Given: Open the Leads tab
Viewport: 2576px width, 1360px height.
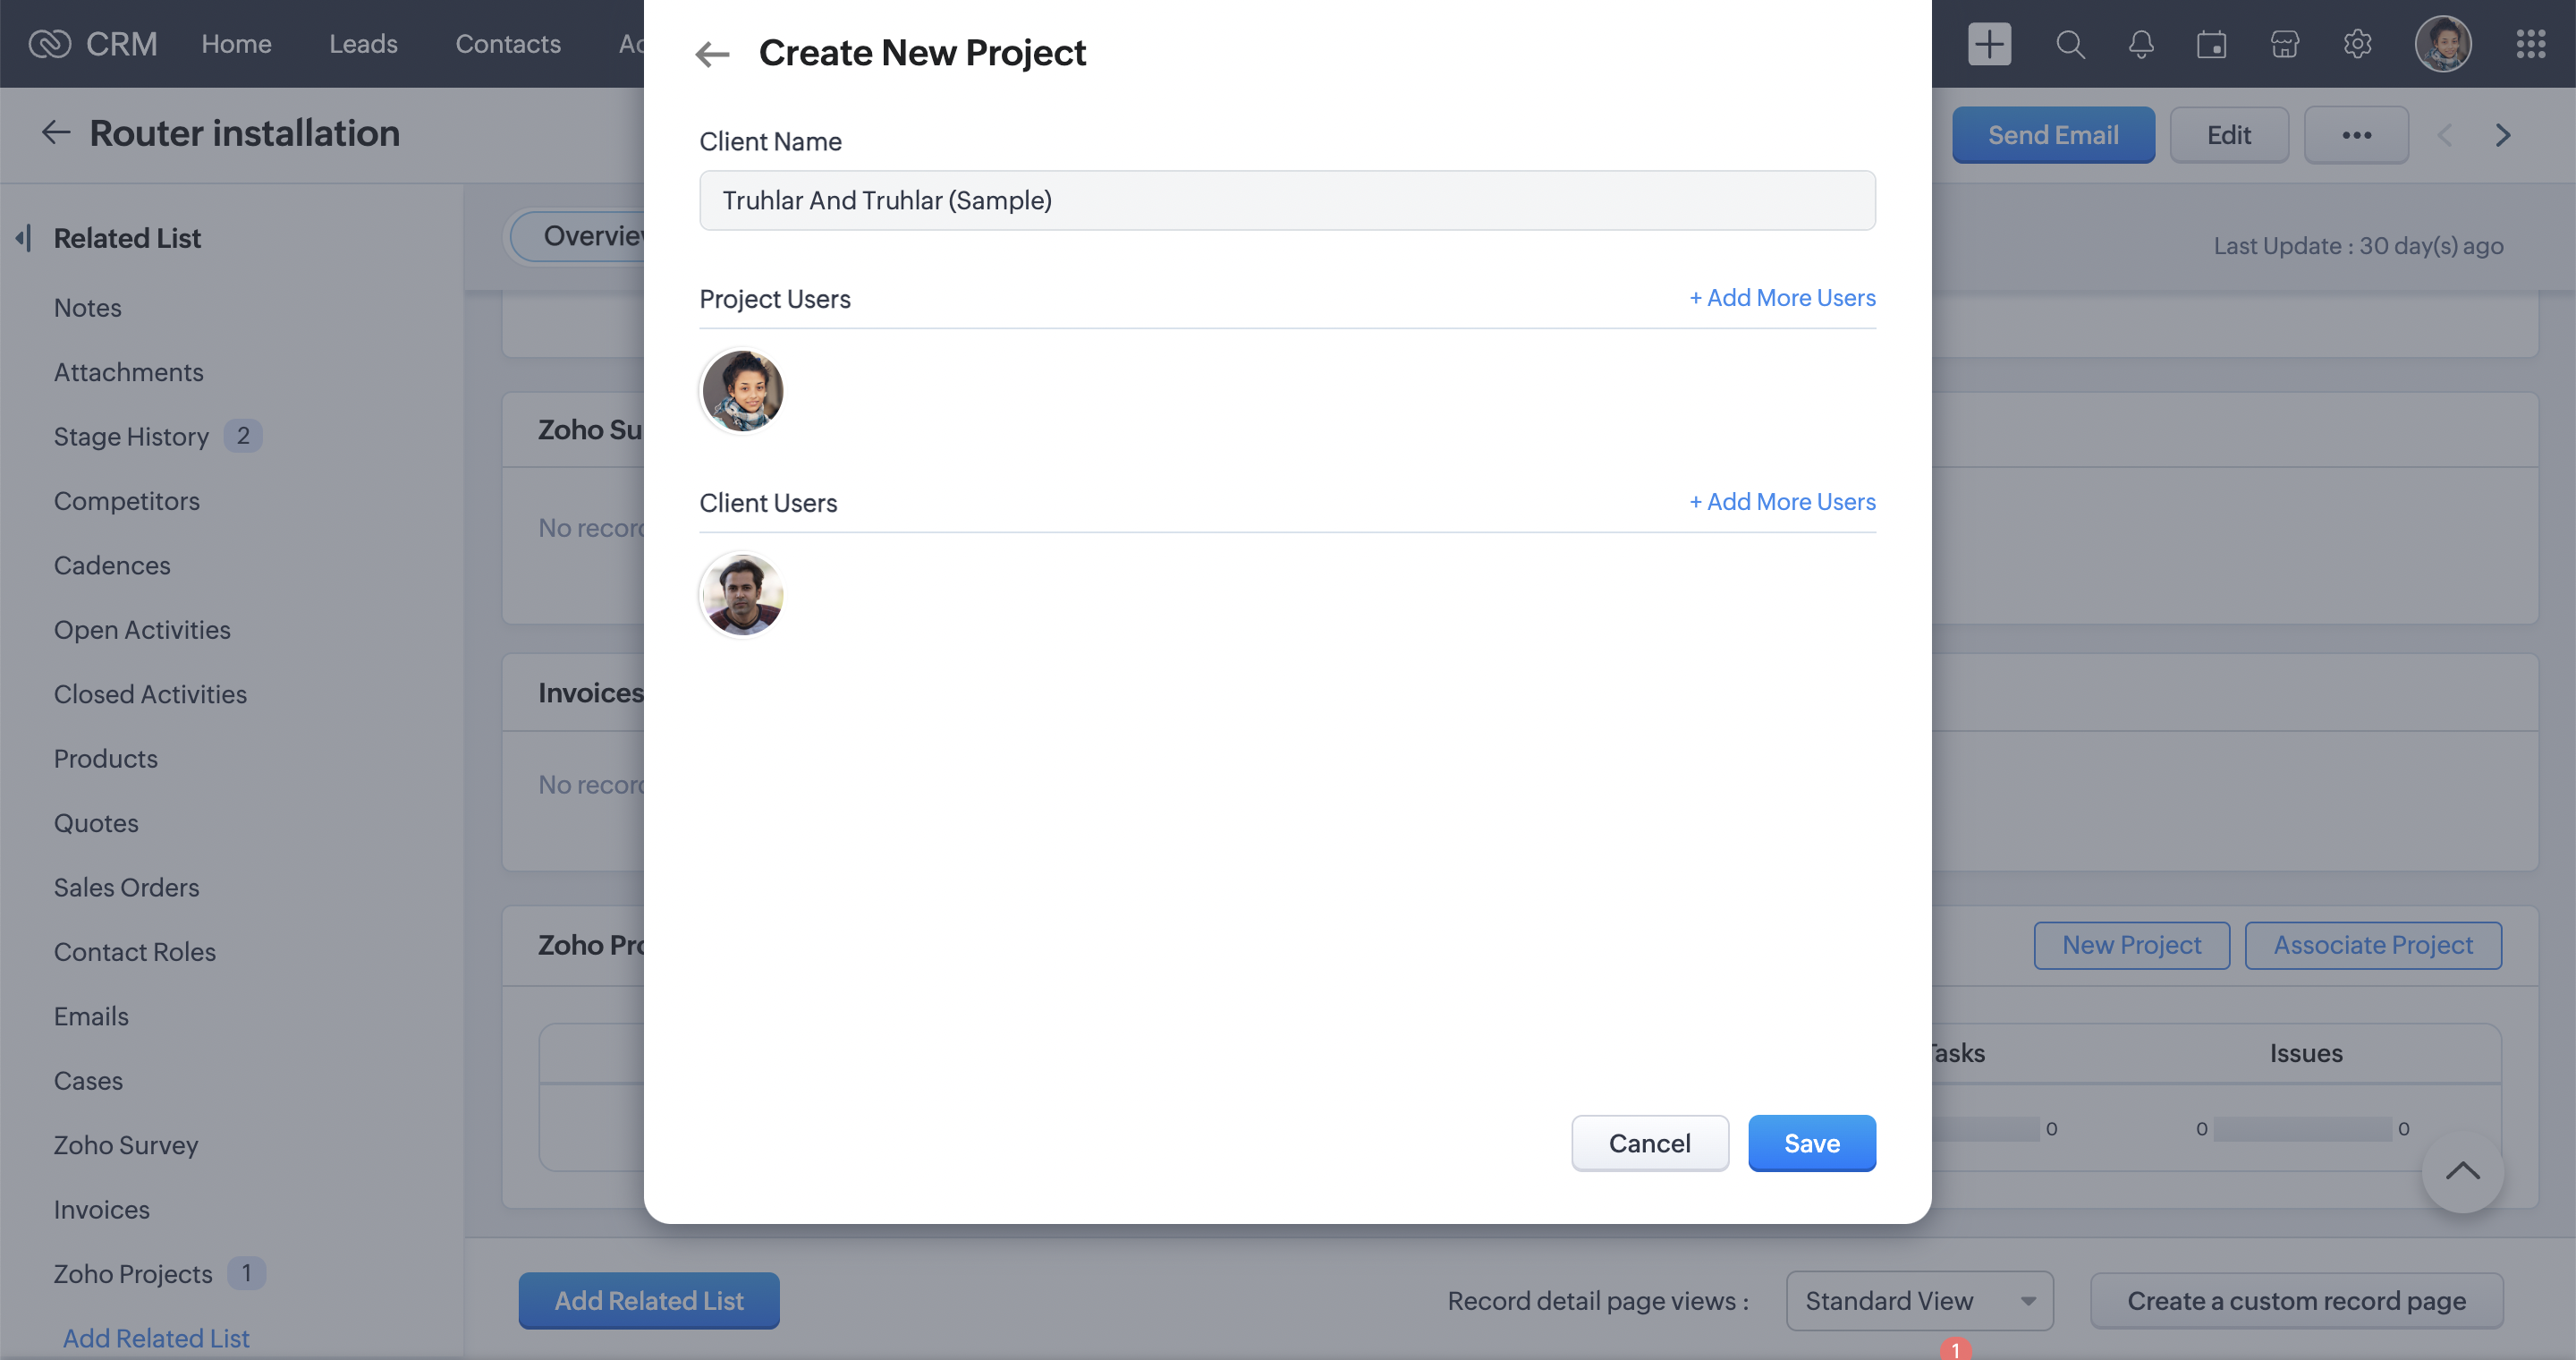Looking at the screenshot, I should [363, 44].
